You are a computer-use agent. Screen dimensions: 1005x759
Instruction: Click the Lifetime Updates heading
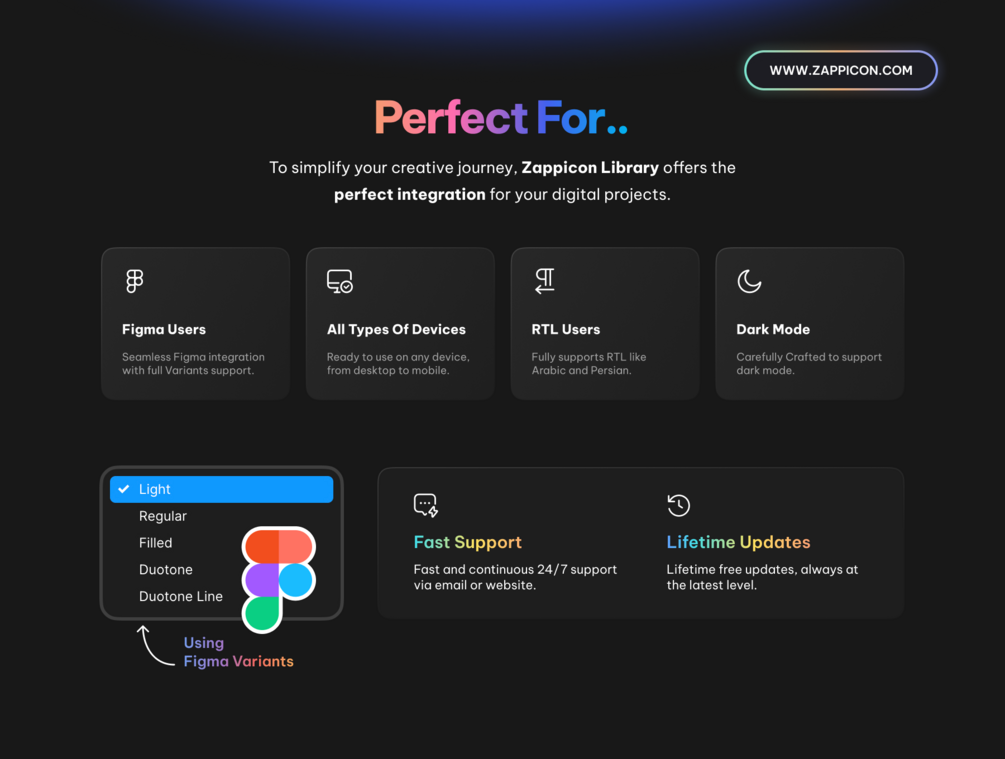pyautogui.click(x=738, y=542)
